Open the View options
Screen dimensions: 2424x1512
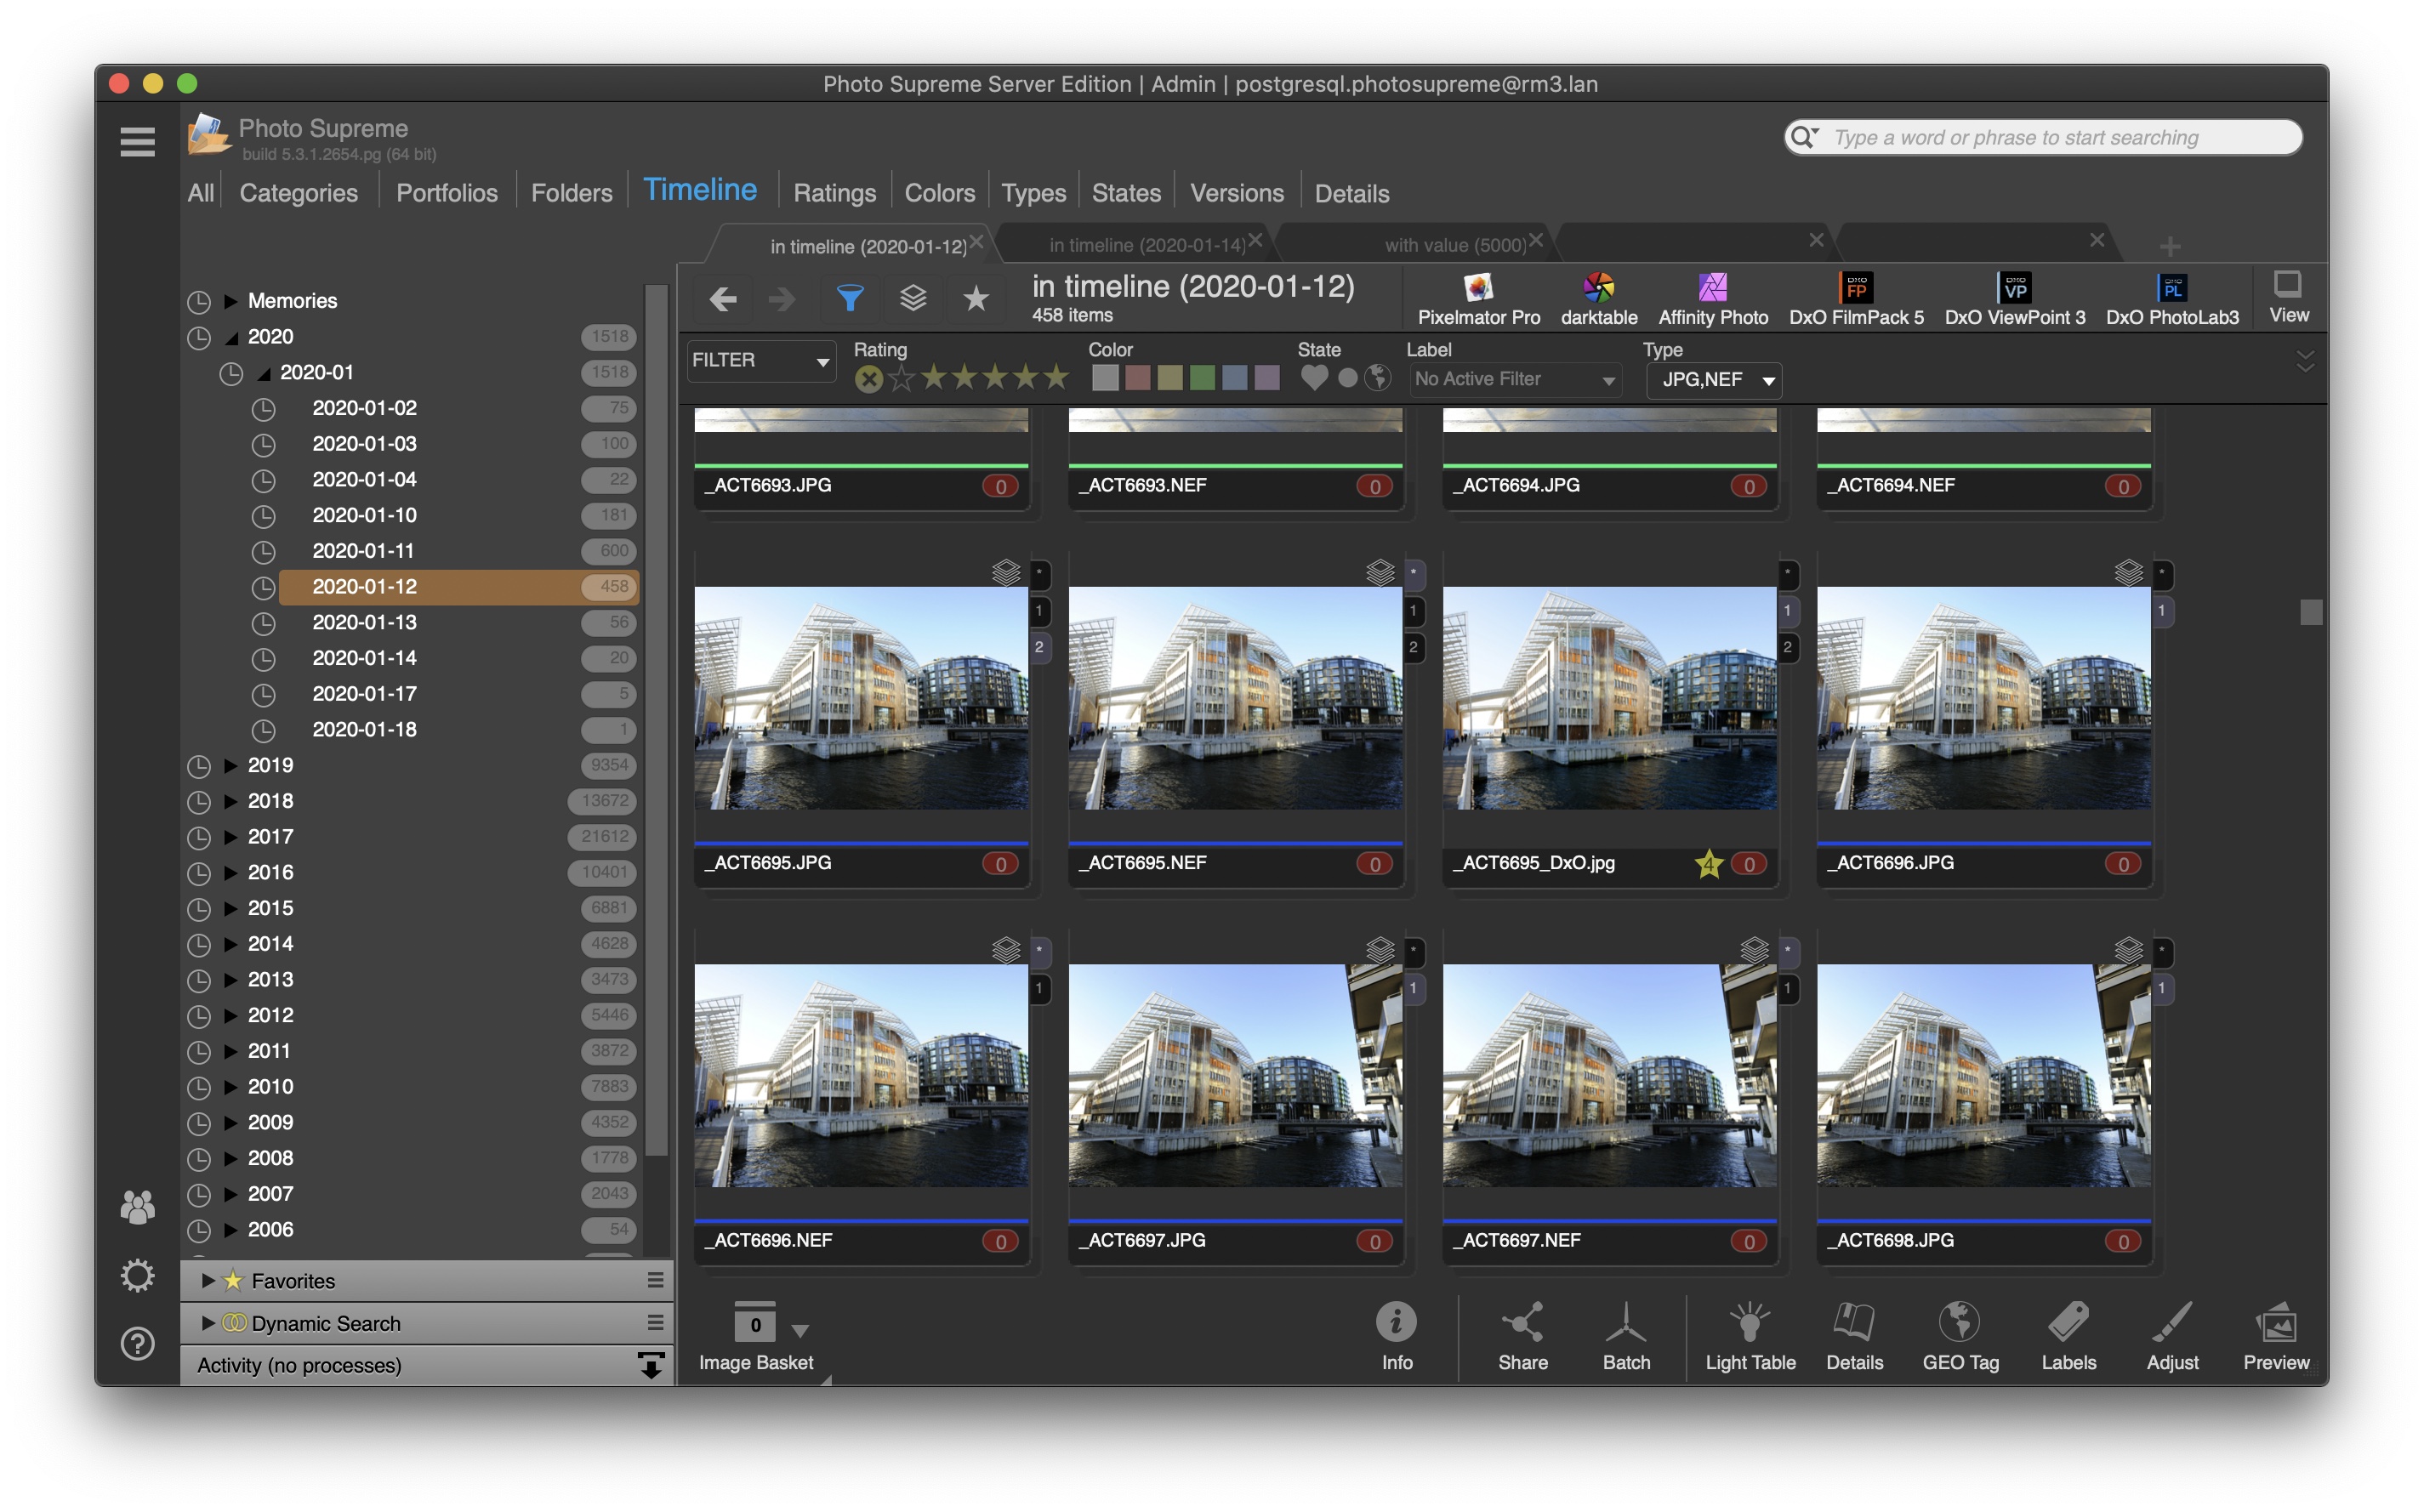point(2288,297)
